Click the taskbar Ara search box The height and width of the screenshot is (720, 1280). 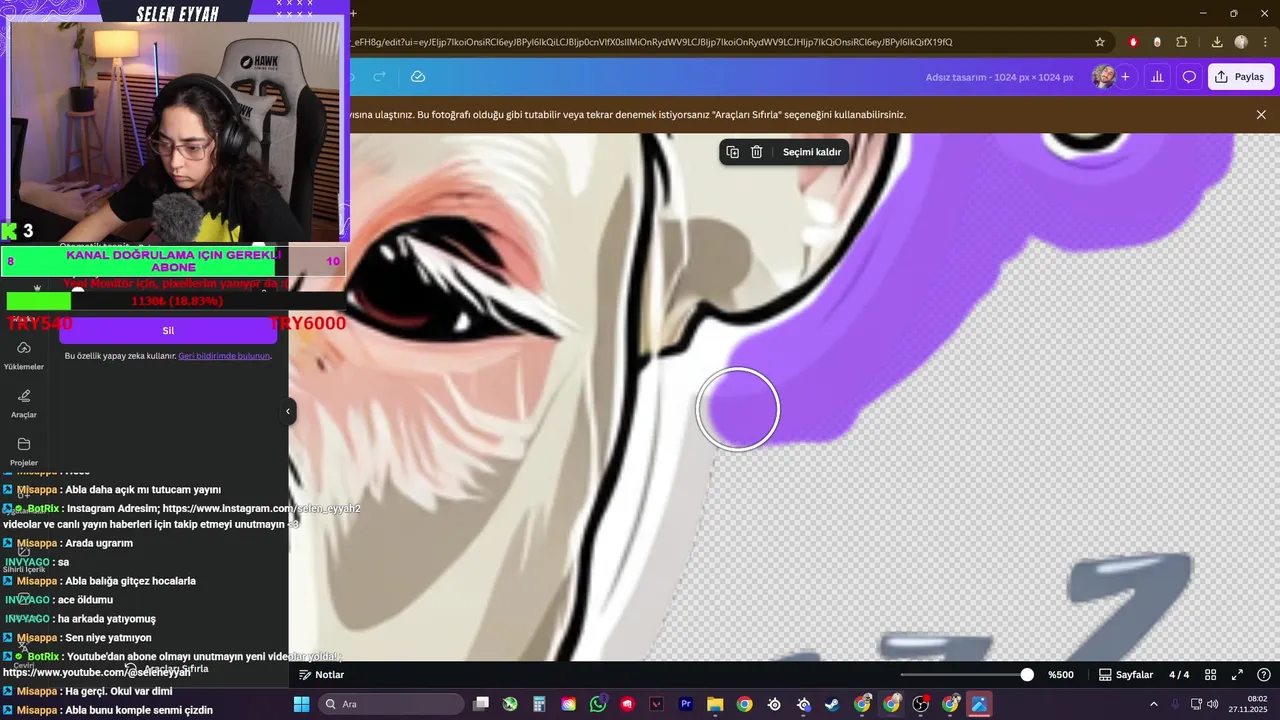(x=392, y=704)
